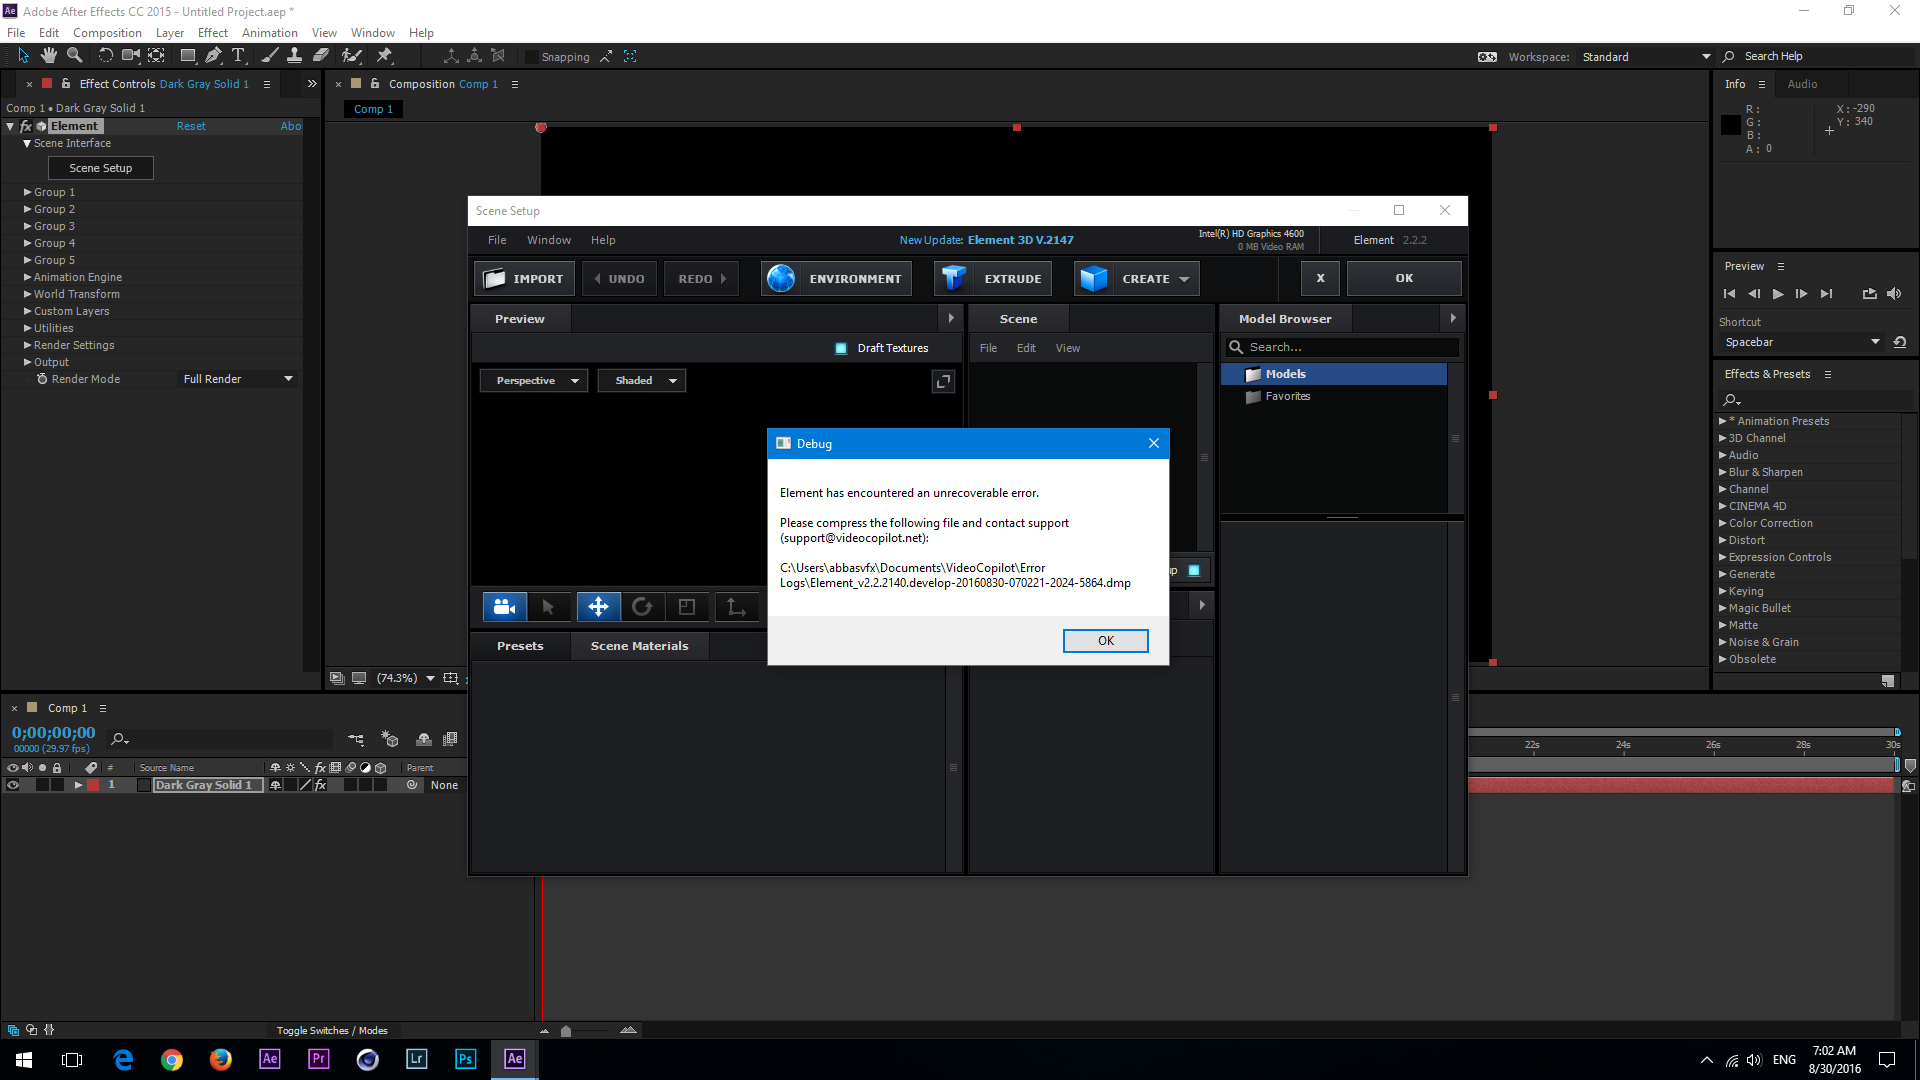The image size is (1920, 1080).
Task: Select the Rotation tool
Action: pos(105,56)
